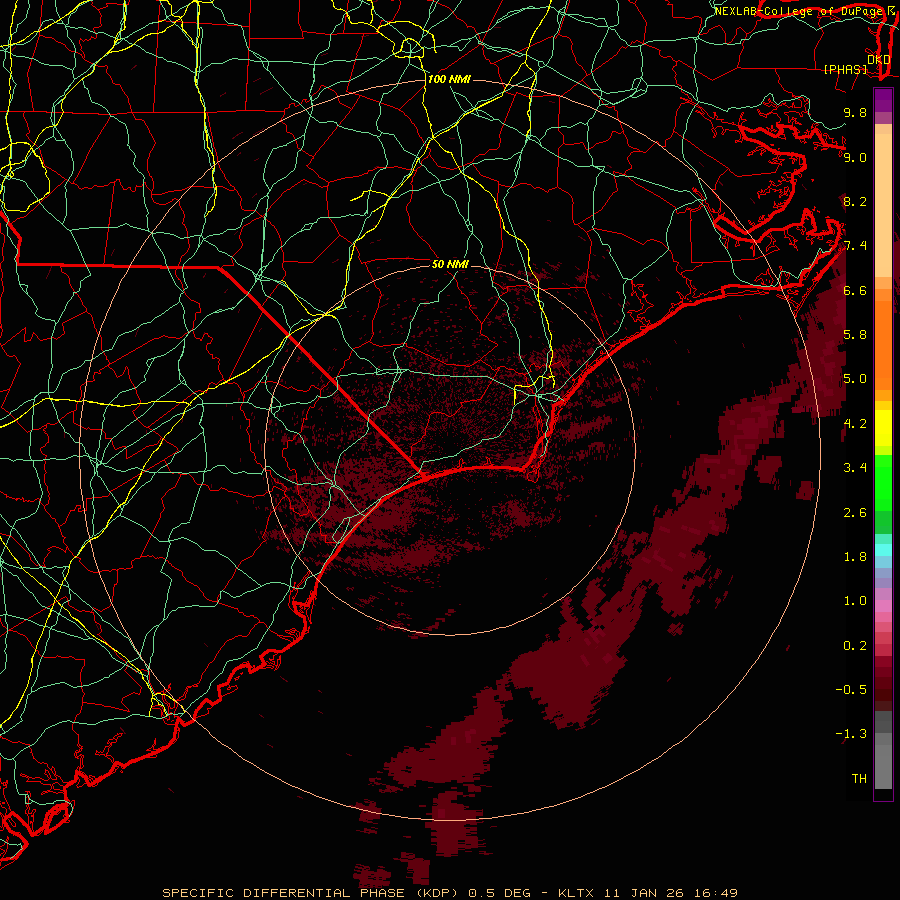Viewport: 900px width, 900px height.
Task: Click the 100 NMI range ring label
Action: pyautogui.click(x=449, y=79)
